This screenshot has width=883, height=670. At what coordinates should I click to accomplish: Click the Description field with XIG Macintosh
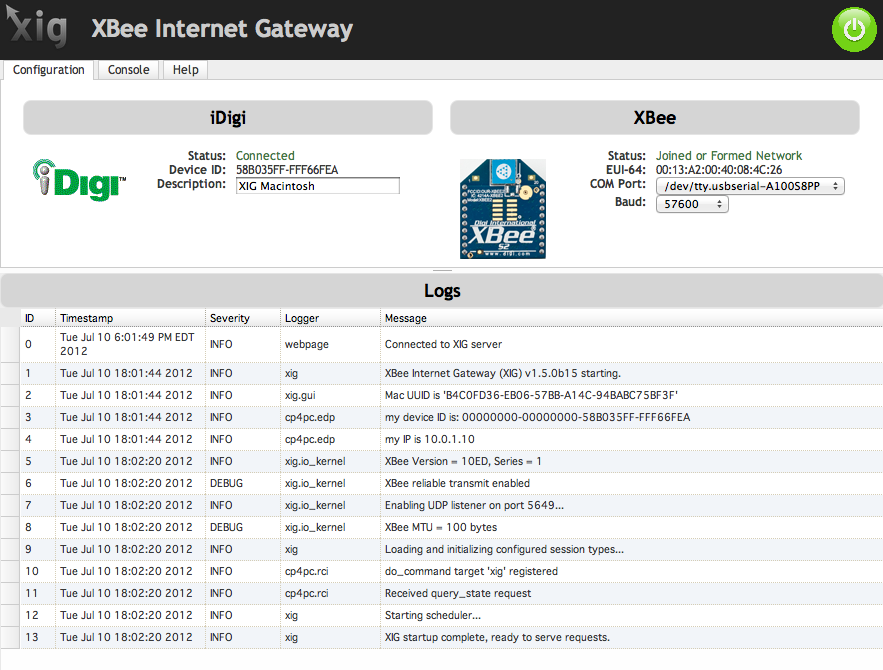tap(318, 186)
